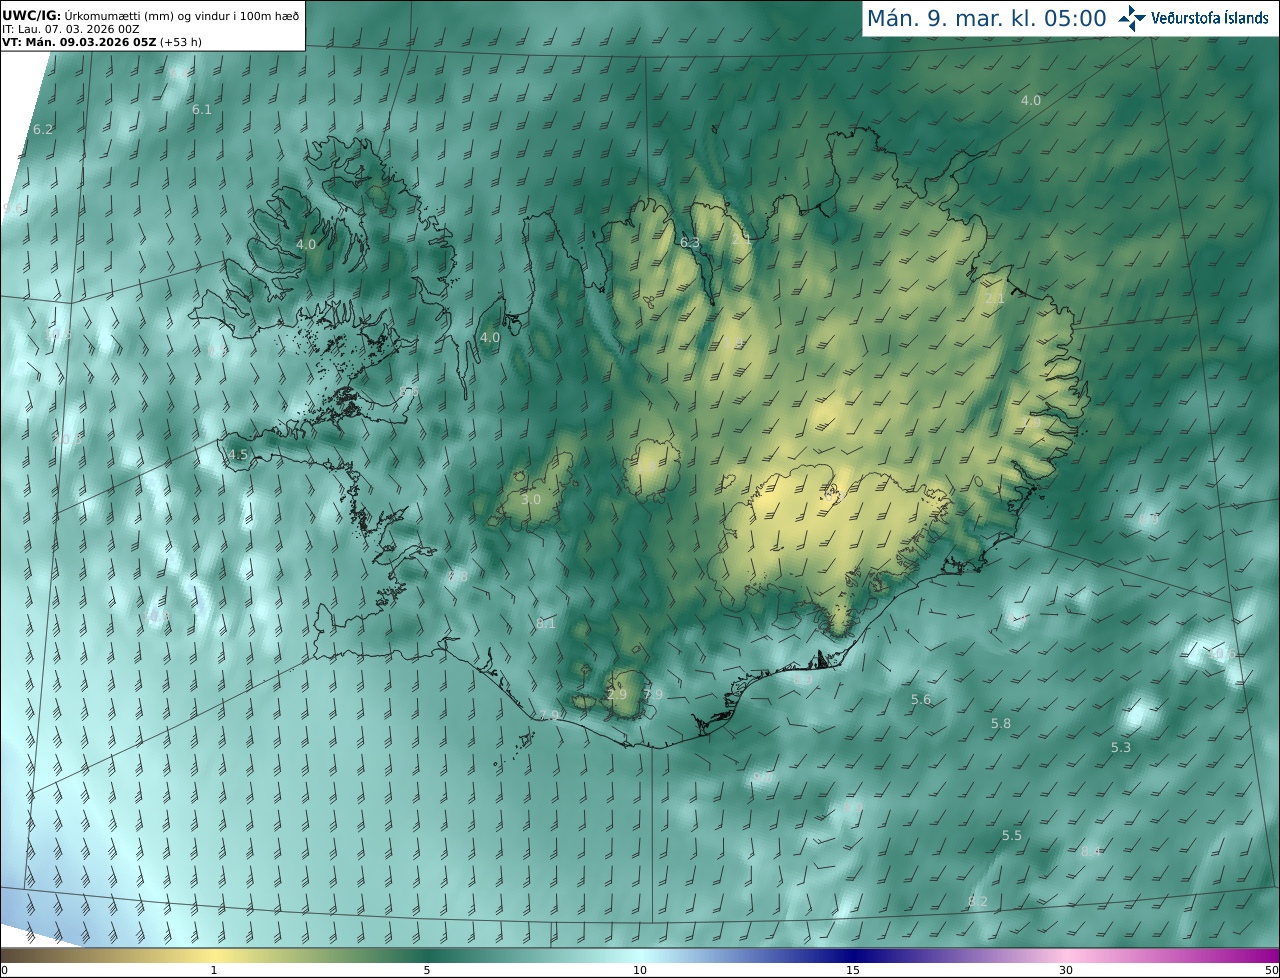Image resolution: width=1280 pixels, height=978 pixels.
Task: Click the 5.6 value label offshore
Action: pyautogui.click(x=921, y=700)
